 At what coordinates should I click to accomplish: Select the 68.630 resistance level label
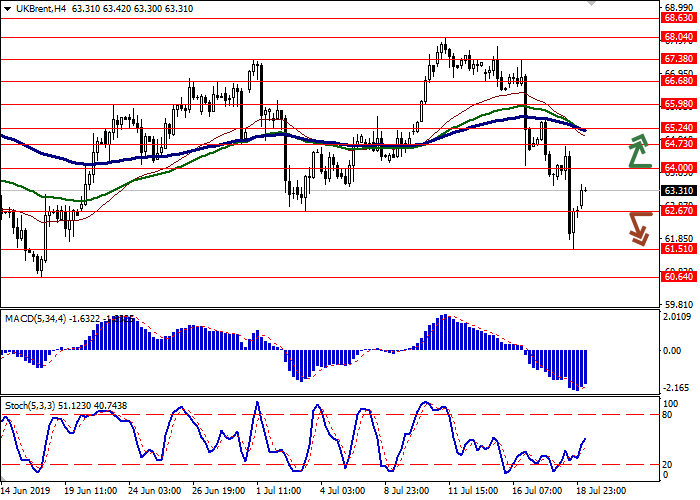(678, 18)
